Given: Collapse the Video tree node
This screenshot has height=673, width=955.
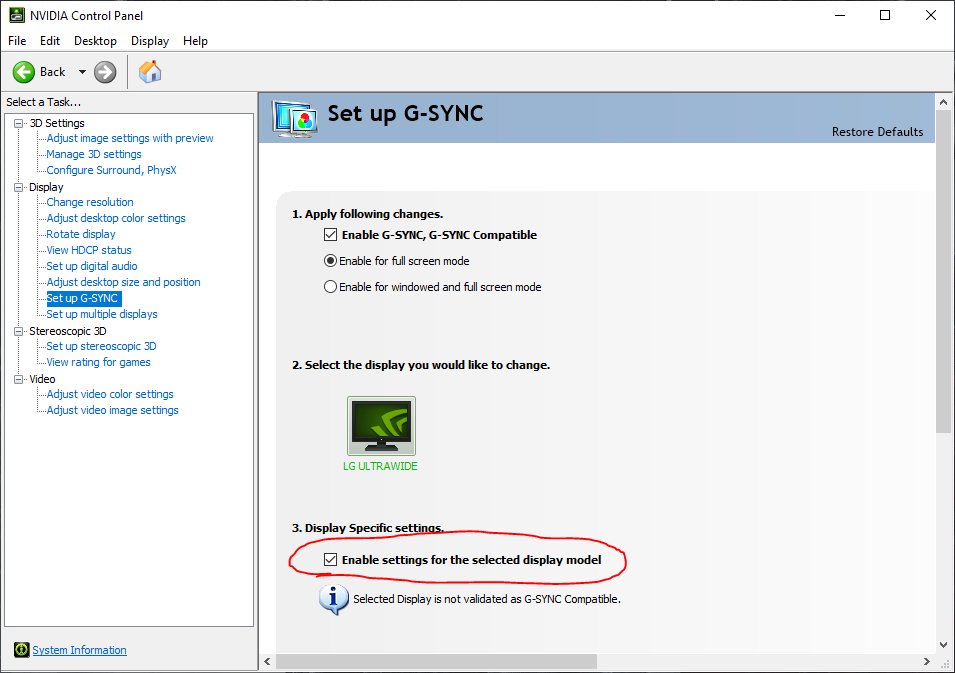Looking at the screenshot, I should click(x=19, y=379).
